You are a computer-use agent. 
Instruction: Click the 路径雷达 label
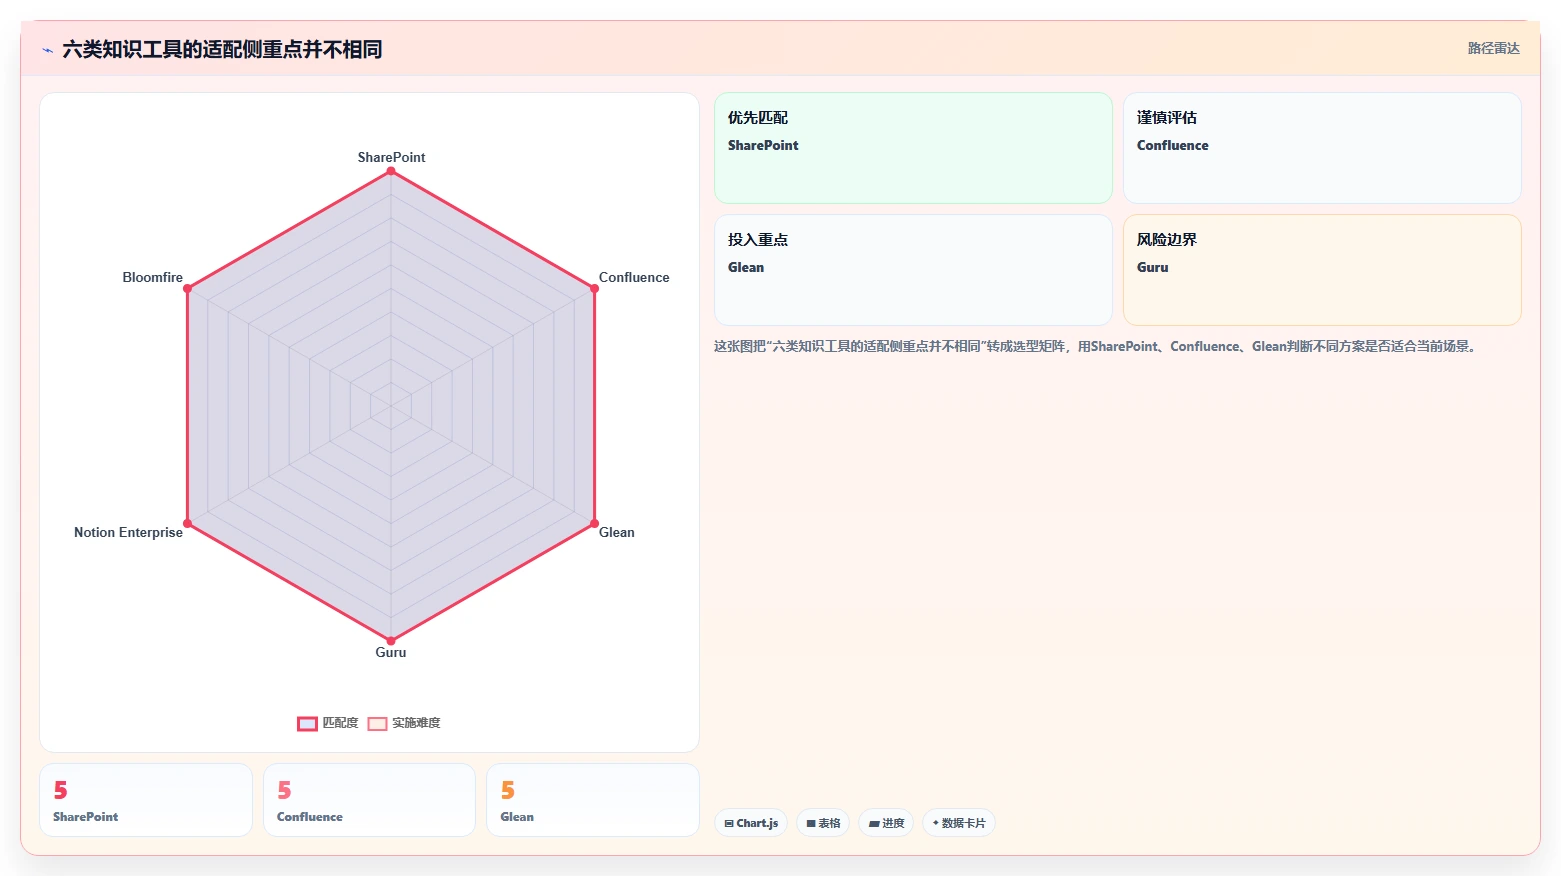tap(1493, 48)
